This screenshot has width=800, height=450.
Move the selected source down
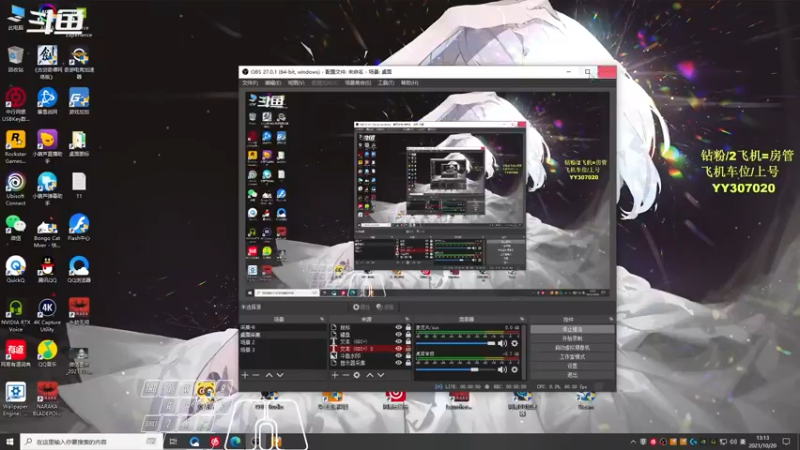coord(381,375)
